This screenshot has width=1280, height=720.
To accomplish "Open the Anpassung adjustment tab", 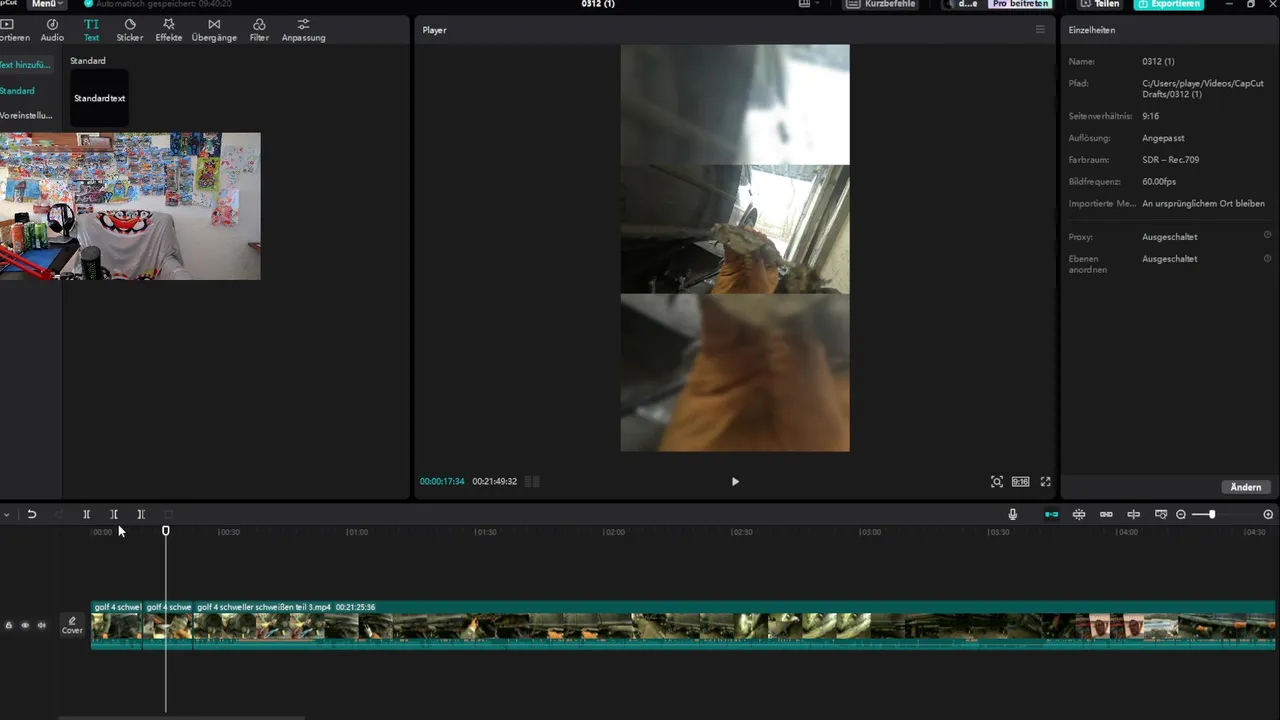I will point(303,30).
